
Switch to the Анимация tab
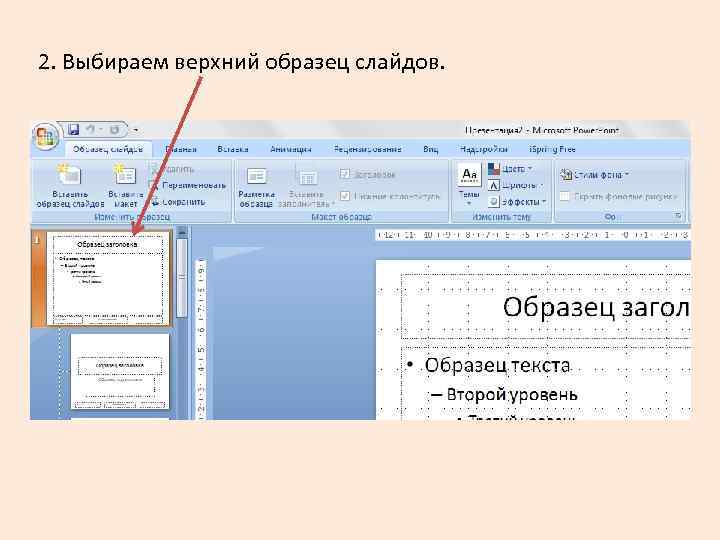pyautogui.click(x=291, y=150)
